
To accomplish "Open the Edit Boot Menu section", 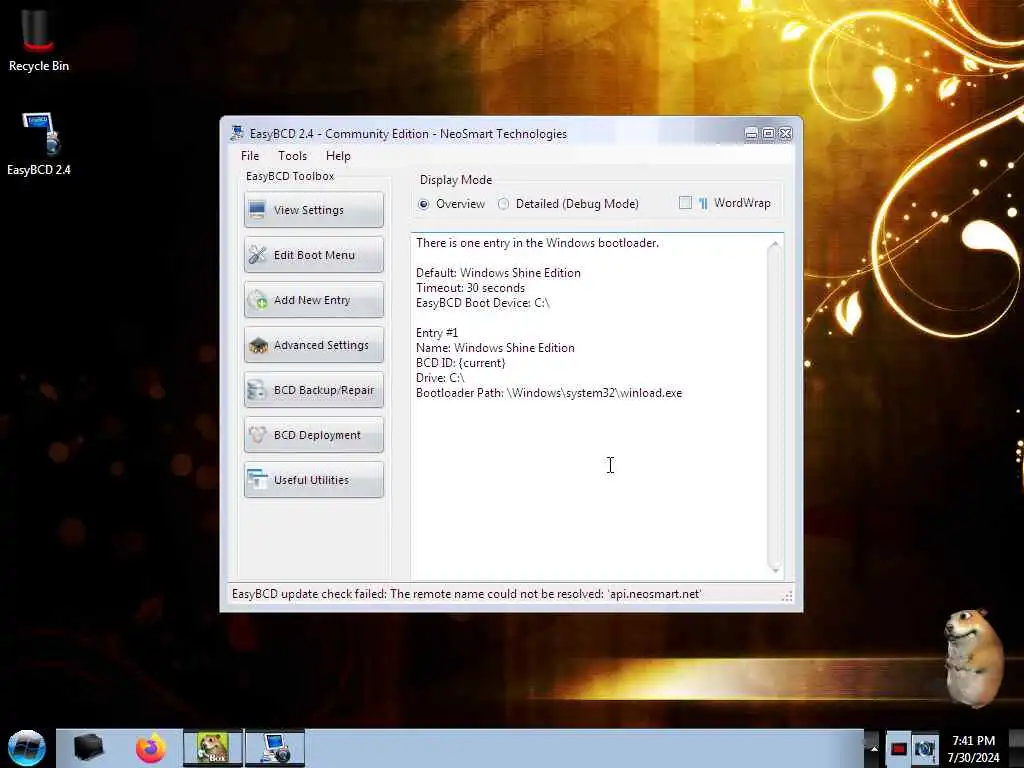I will tap(313, 255).
